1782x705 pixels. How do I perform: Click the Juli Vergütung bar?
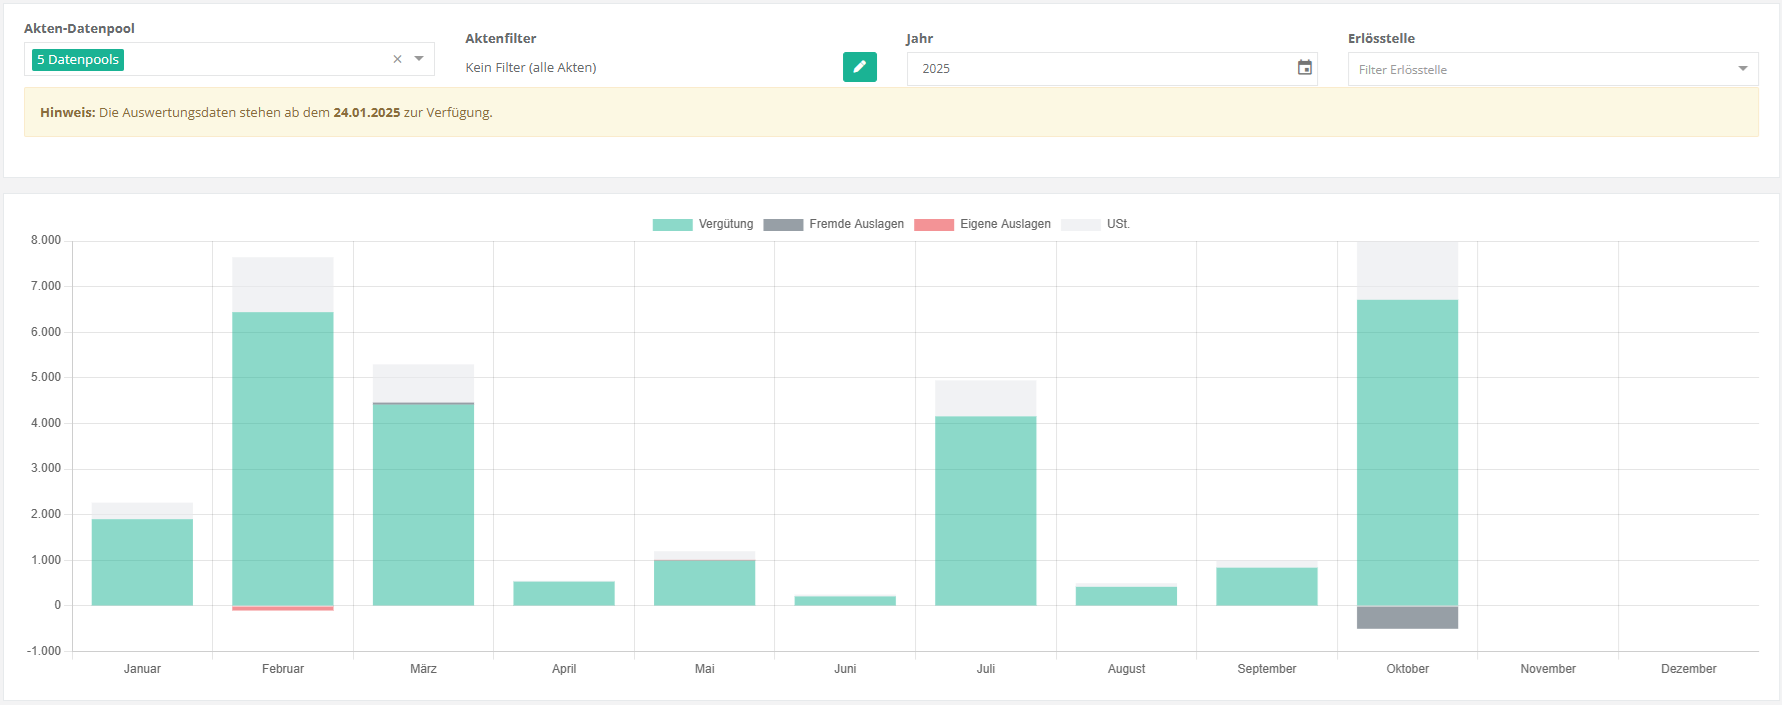(x=985, y=510)
